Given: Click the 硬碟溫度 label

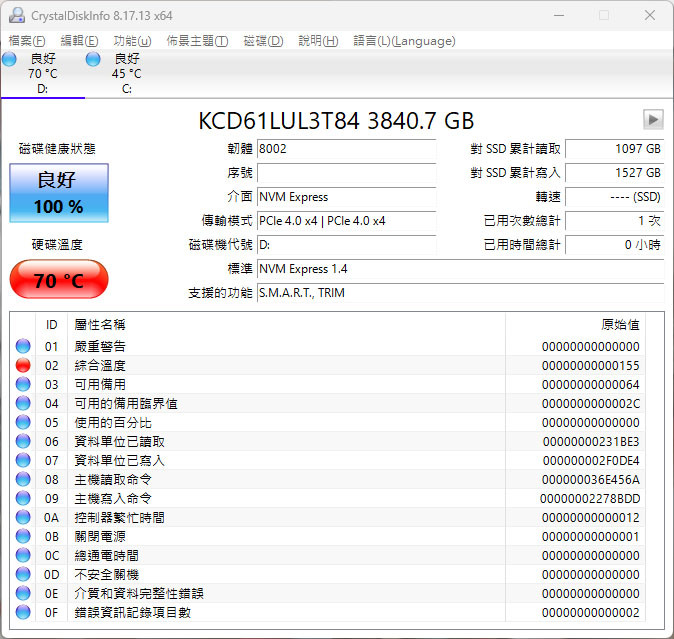Looking at the screenshot, I should coord(57,245).
